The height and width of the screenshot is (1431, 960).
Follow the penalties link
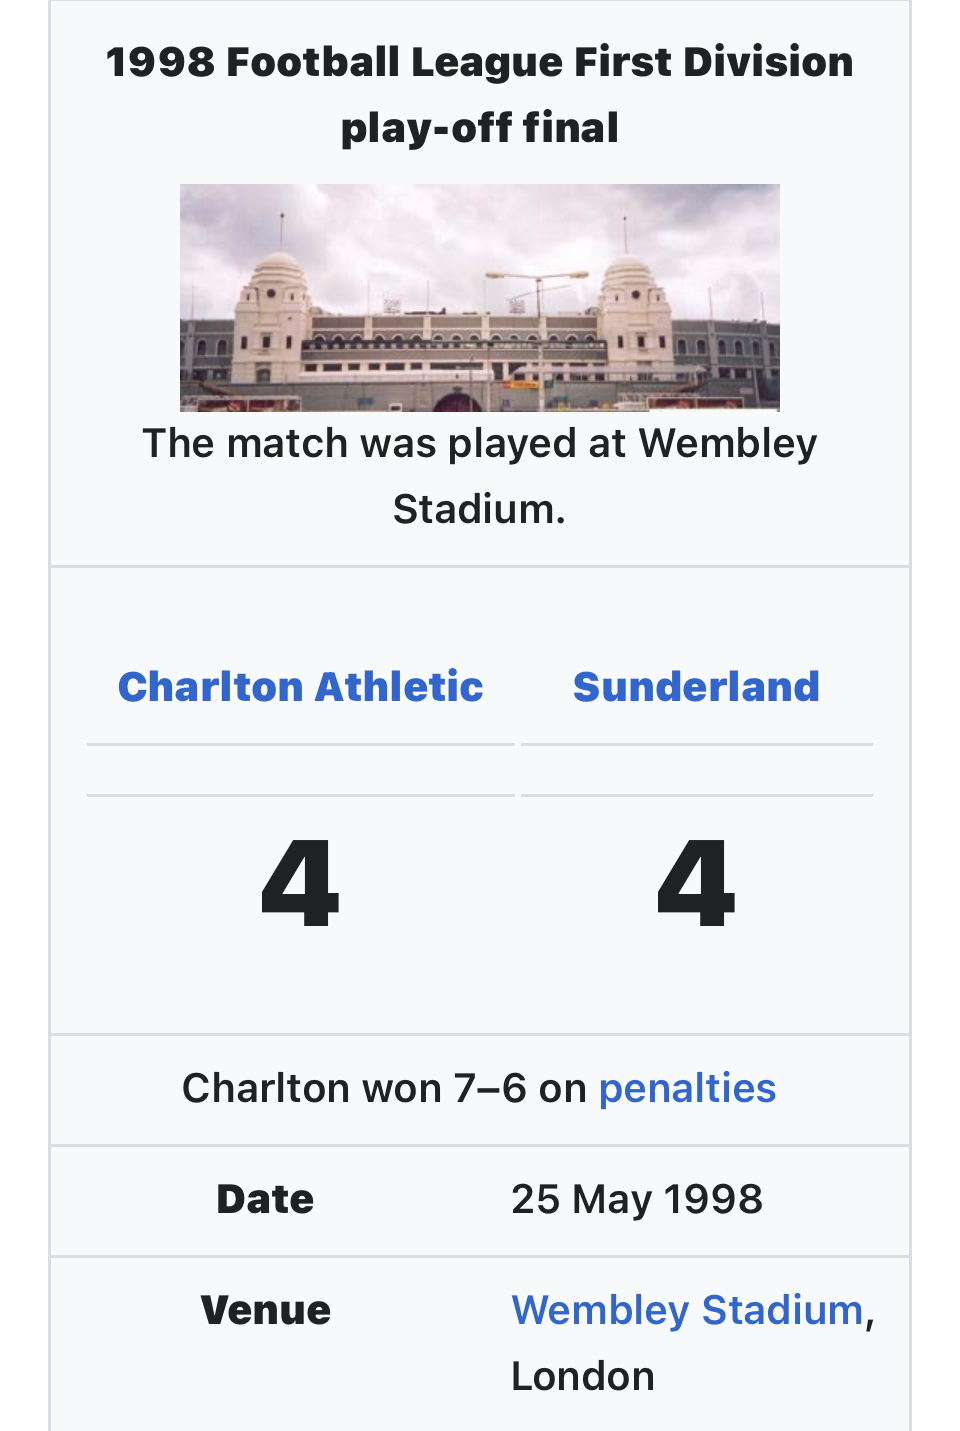click(x=687, y=1088)
